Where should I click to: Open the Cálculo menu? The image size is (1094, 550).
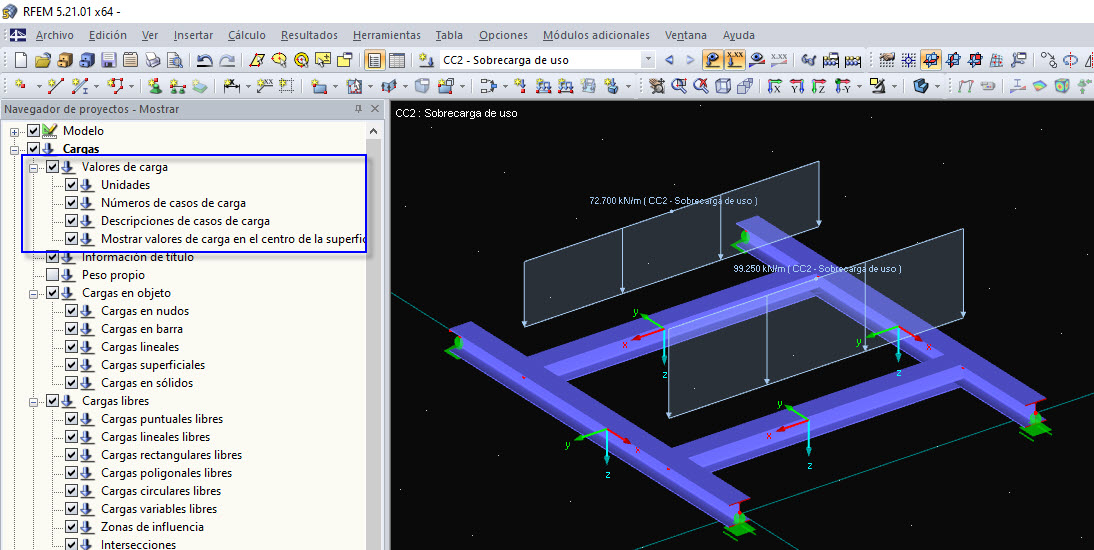pyautogui.click(x=246, y=35)
